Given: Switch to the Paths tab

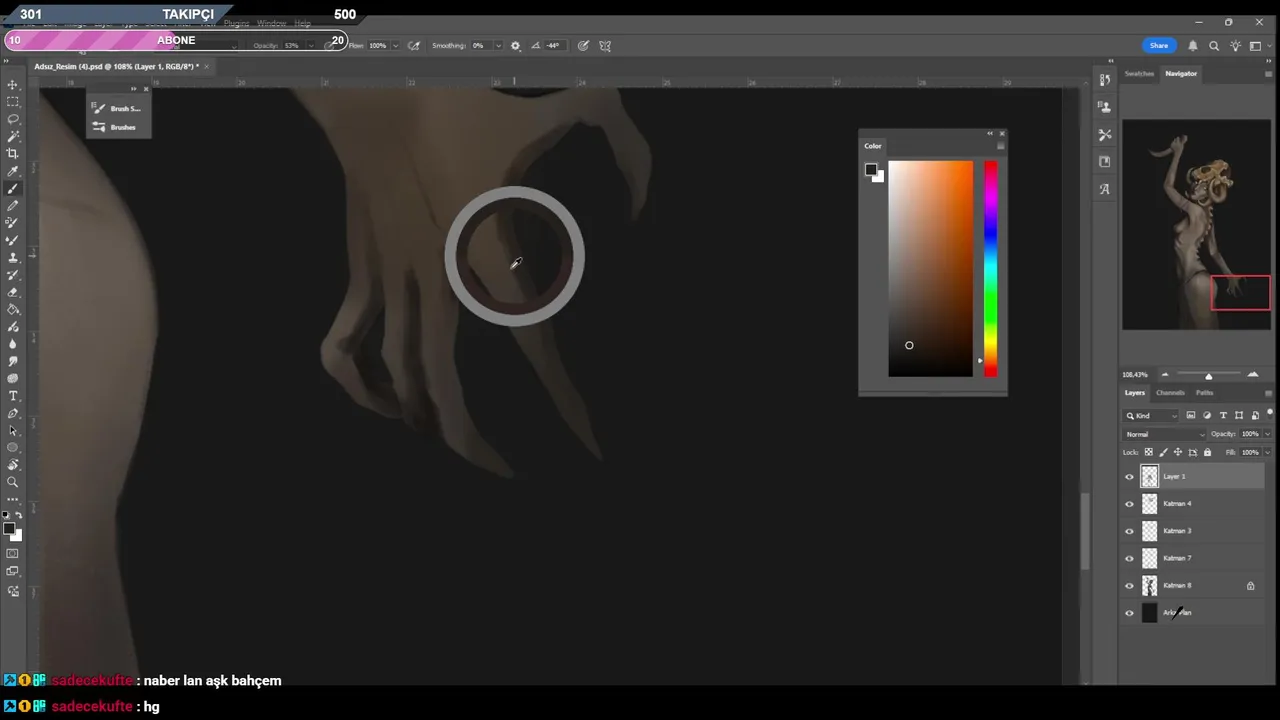Looking at the screenshot, I should 1204,392.
